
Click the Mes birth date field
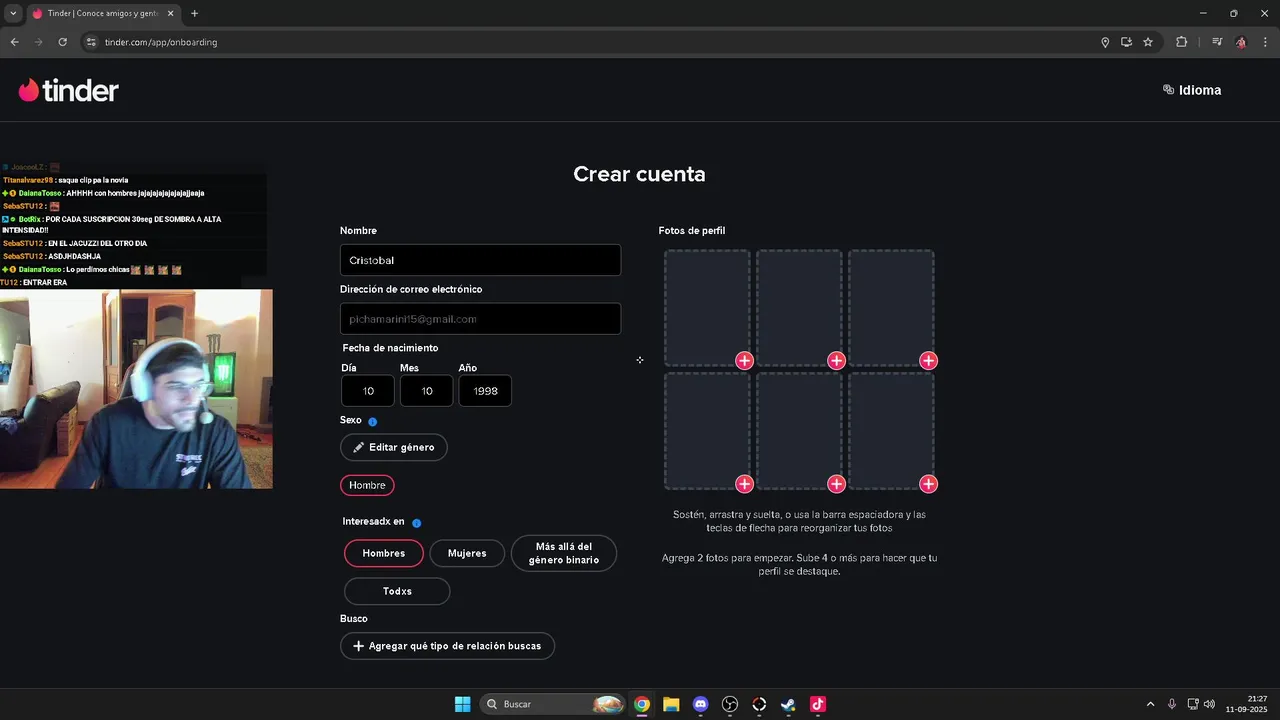(x=427, y=391)
